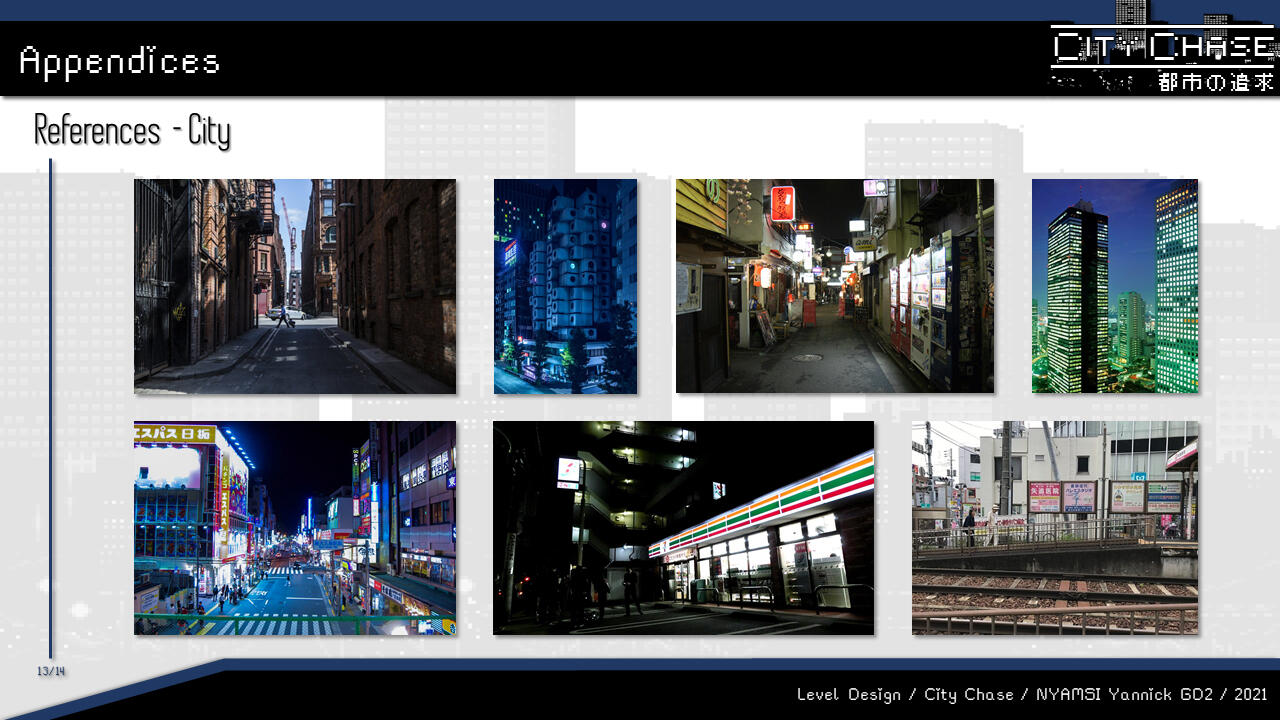
Task: Click the Level Design footer credit text
Action: pyautogui.click(x=1032, y=694)
